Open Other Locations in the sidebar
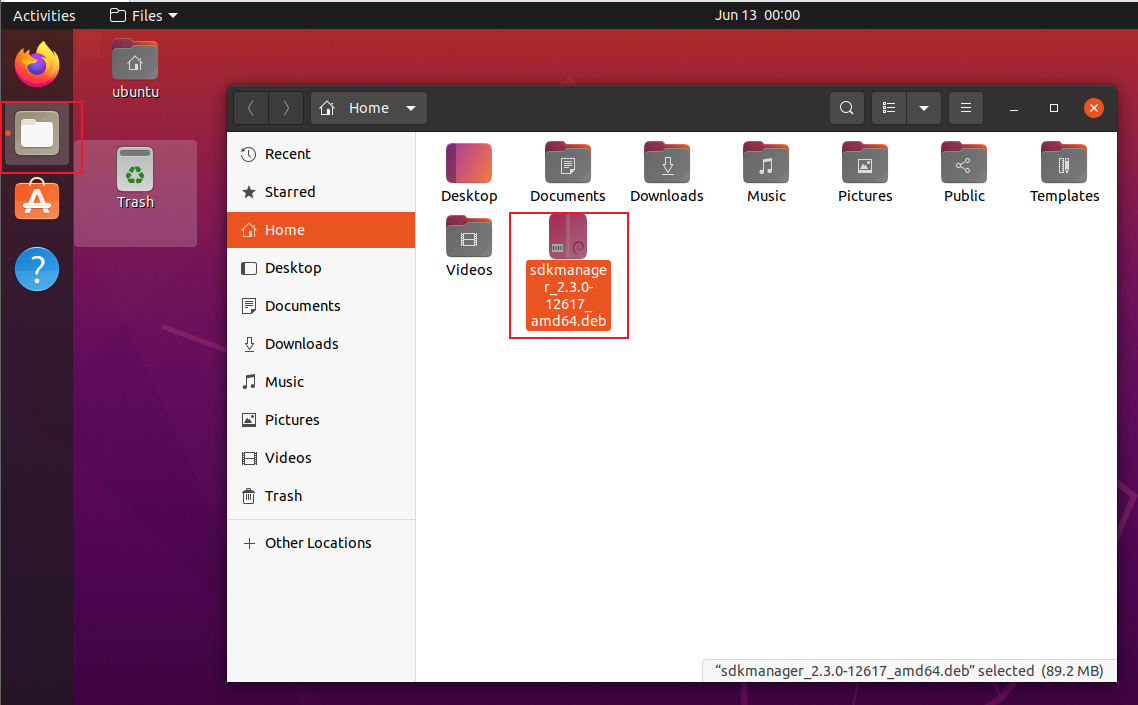Image resolution: width=1138 pixels, height=705 pixels. tap(321, 543)
